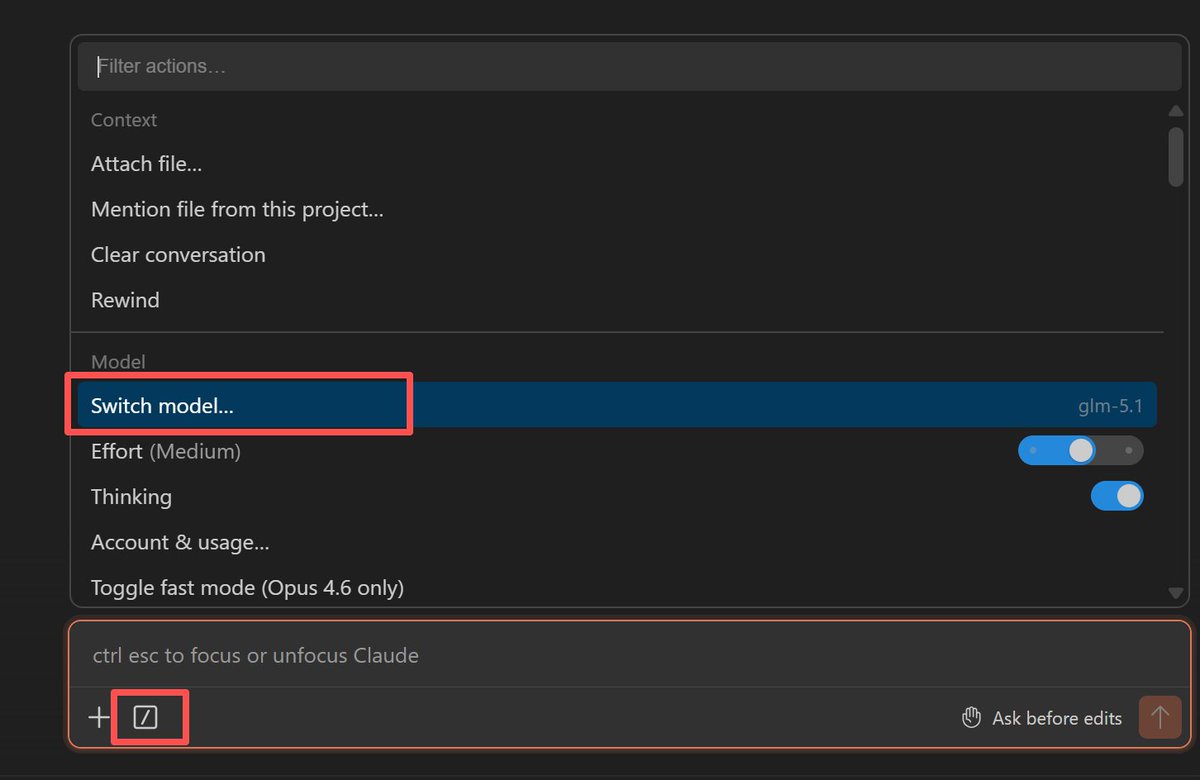Adjust the Effort level slider
This screenshot has width=1200, height=780.
coord(1081,451)
